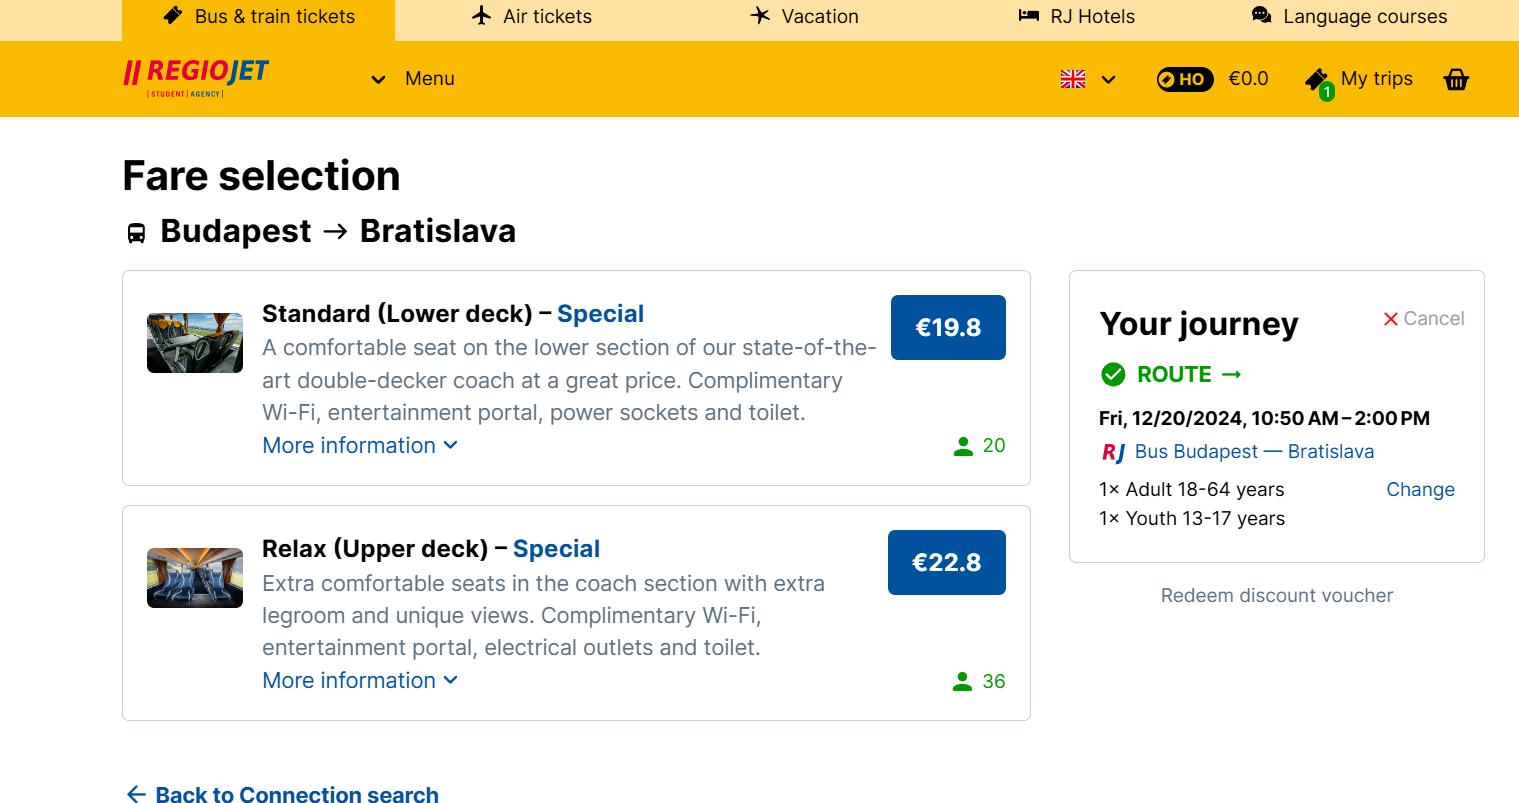Click the 20 free seats person icon
Viewport: 1519px width, 803px height.
963,446
